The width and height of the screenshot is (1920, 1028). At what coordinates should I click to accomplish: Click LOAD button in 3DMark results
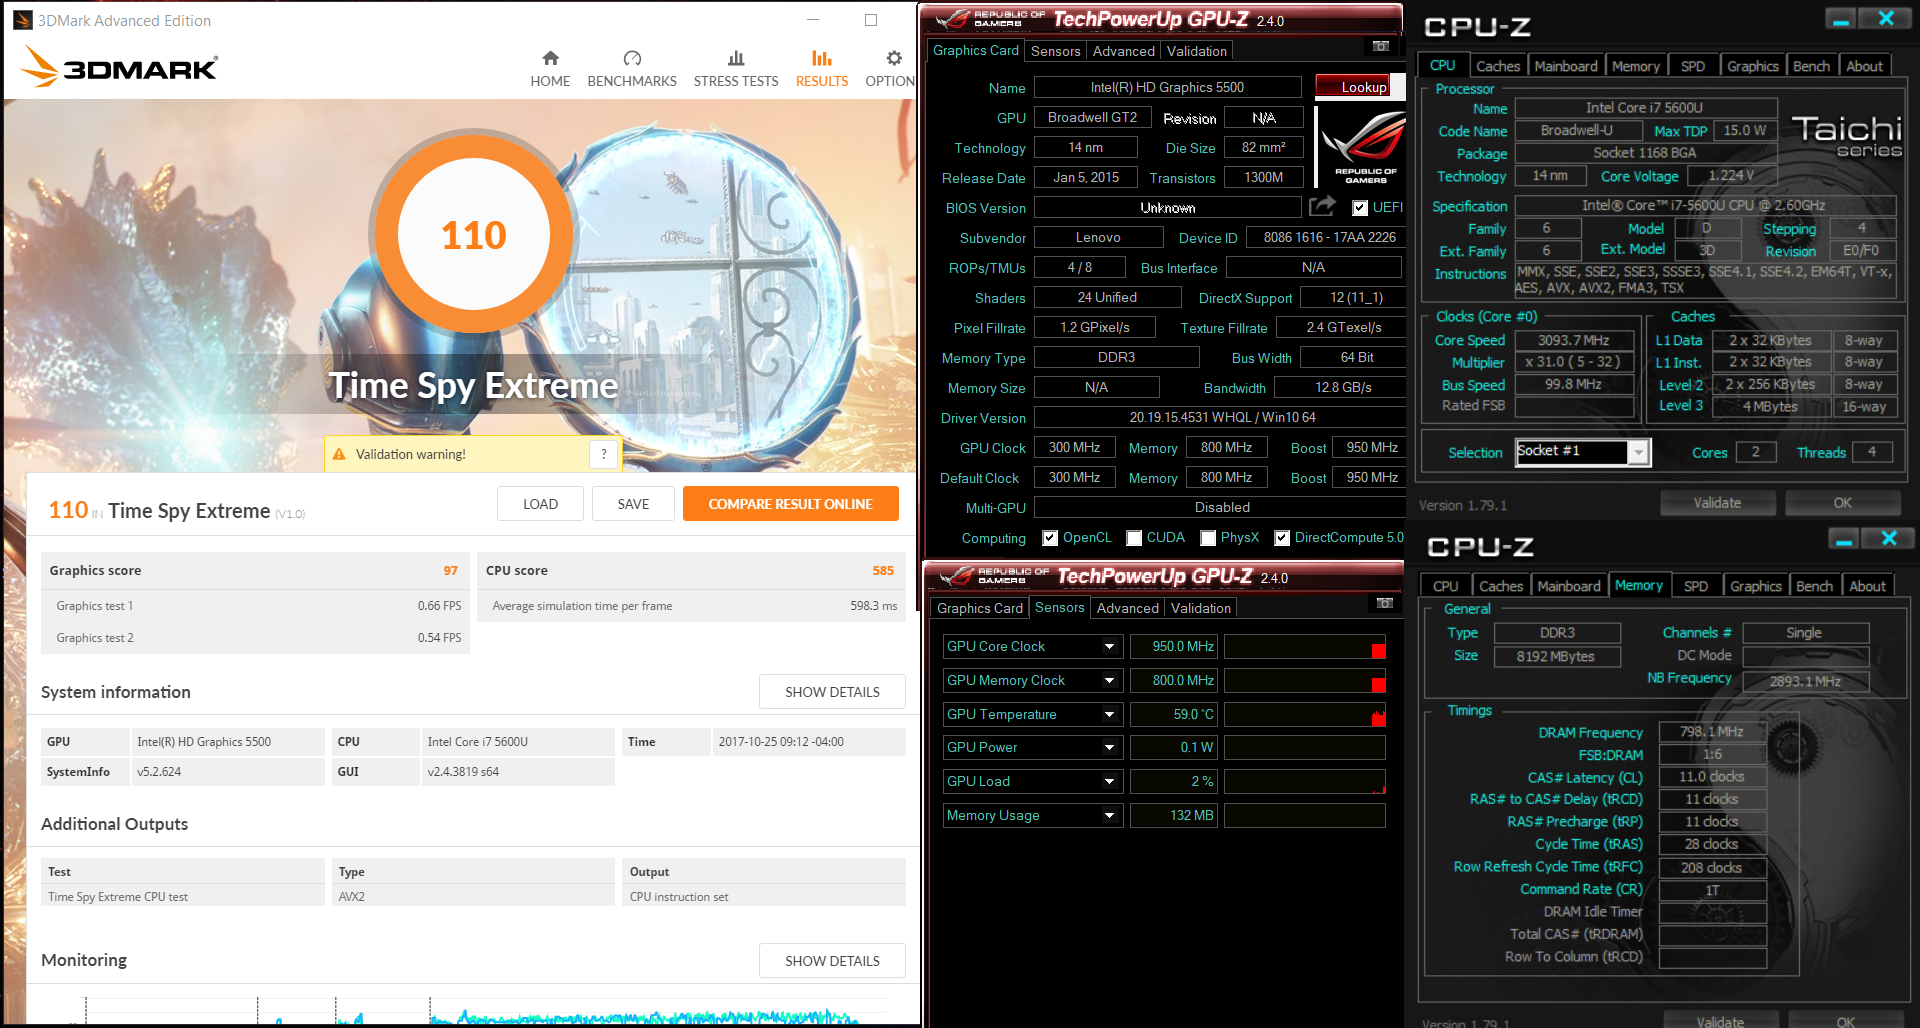pos(540,504)
